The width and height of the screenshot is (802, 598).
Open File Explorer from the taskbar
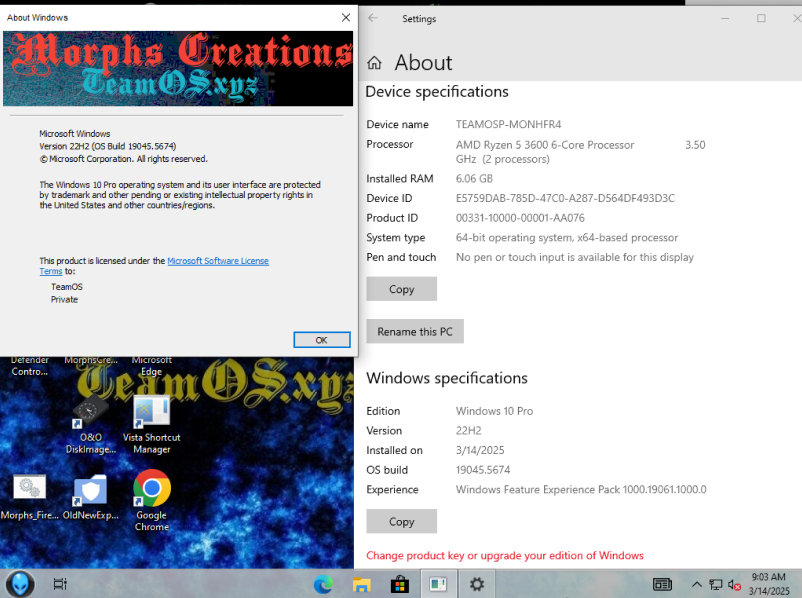361,584
